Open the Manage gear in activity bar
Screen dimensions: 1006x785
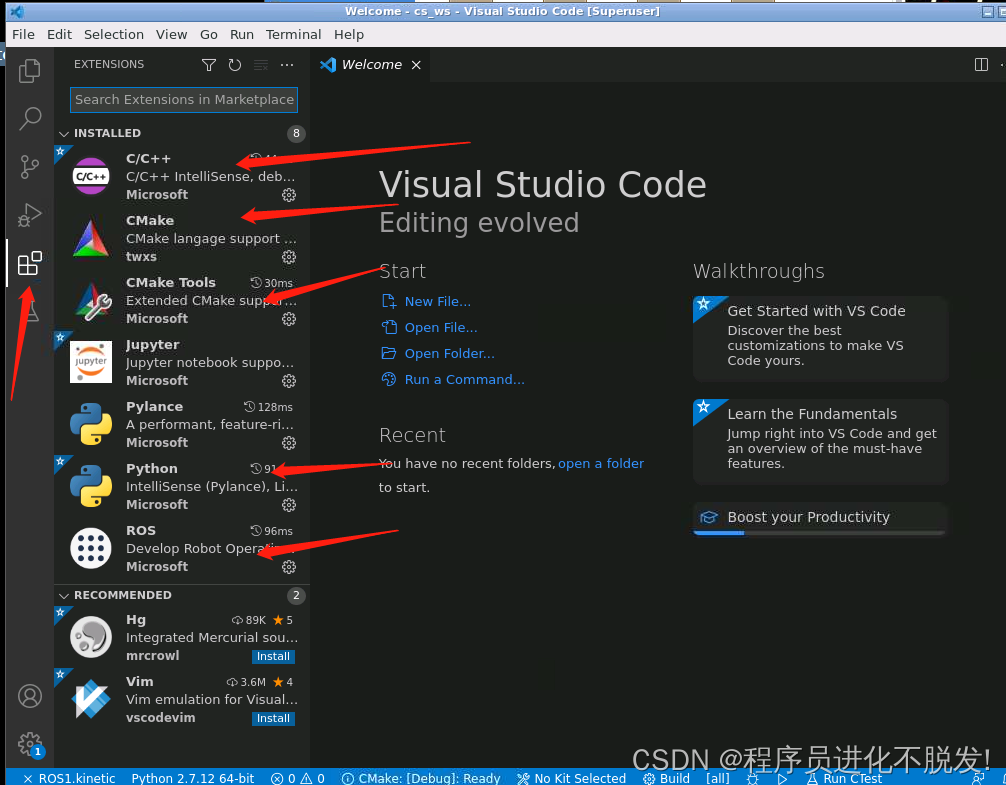point(30,744)
